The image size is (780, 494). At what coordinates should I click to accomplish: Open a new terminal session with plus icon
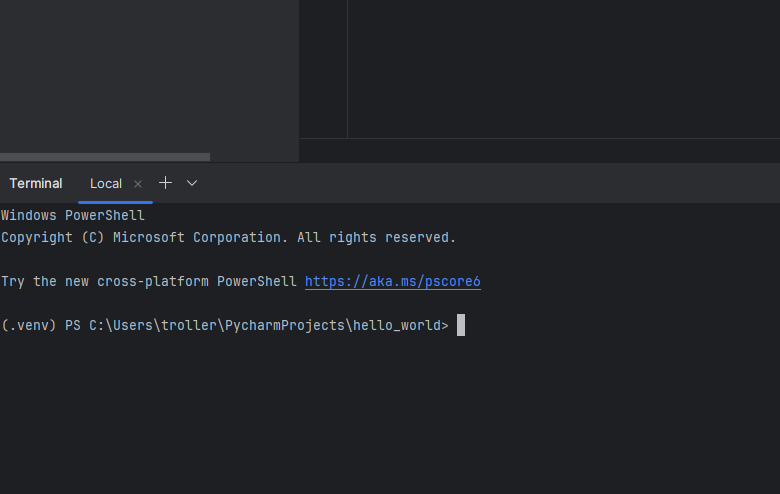point(166,183)
